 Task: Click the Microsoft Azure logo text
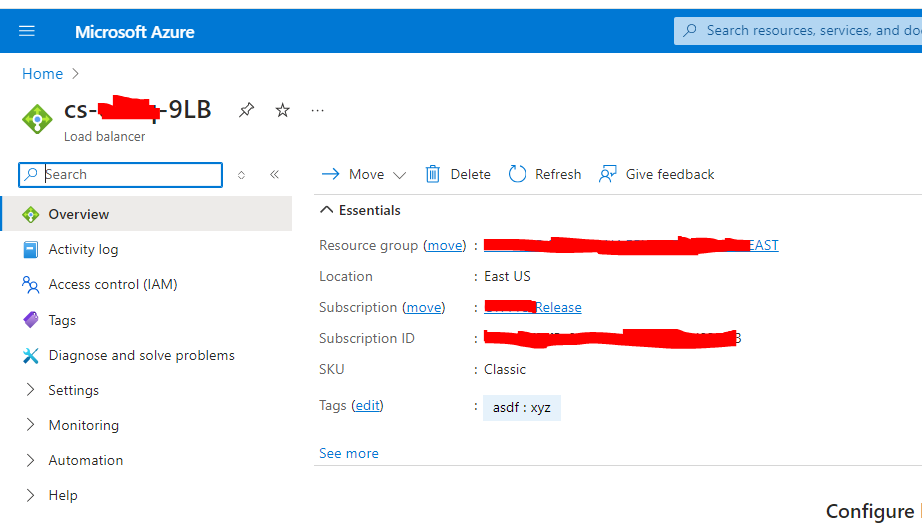point(135,32)
